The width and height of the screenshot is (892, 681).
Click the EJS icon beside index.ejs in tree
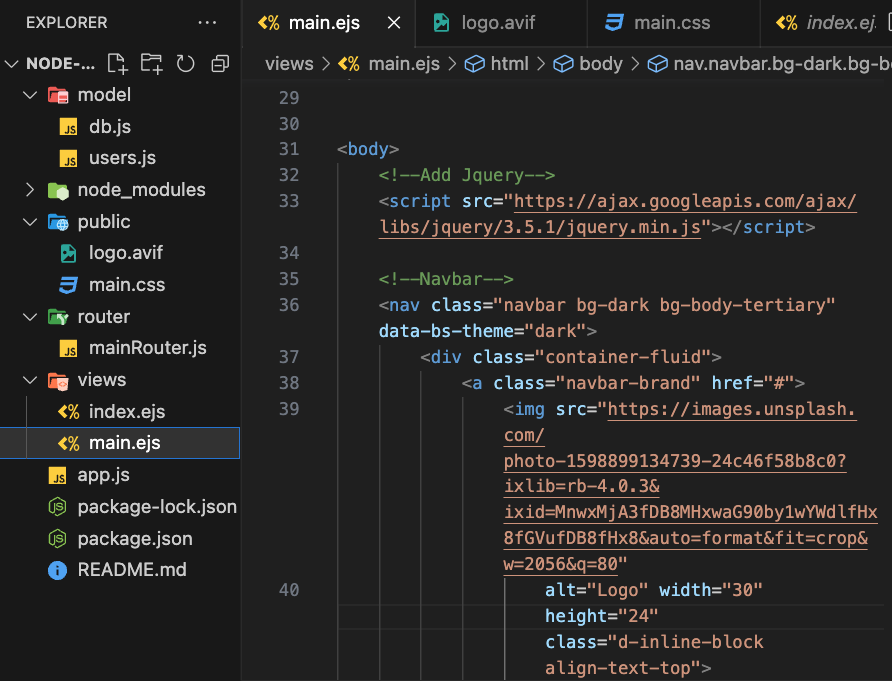pyautogui.click(x=69, y=412)
